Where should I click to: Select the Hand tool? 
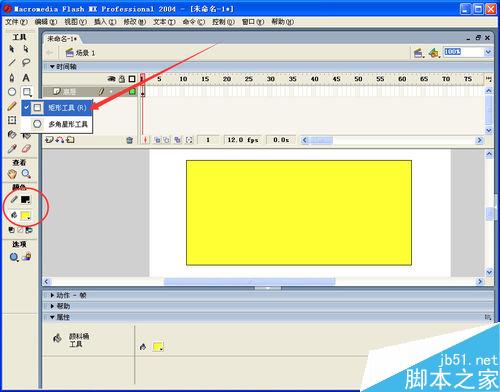(12, 174)
